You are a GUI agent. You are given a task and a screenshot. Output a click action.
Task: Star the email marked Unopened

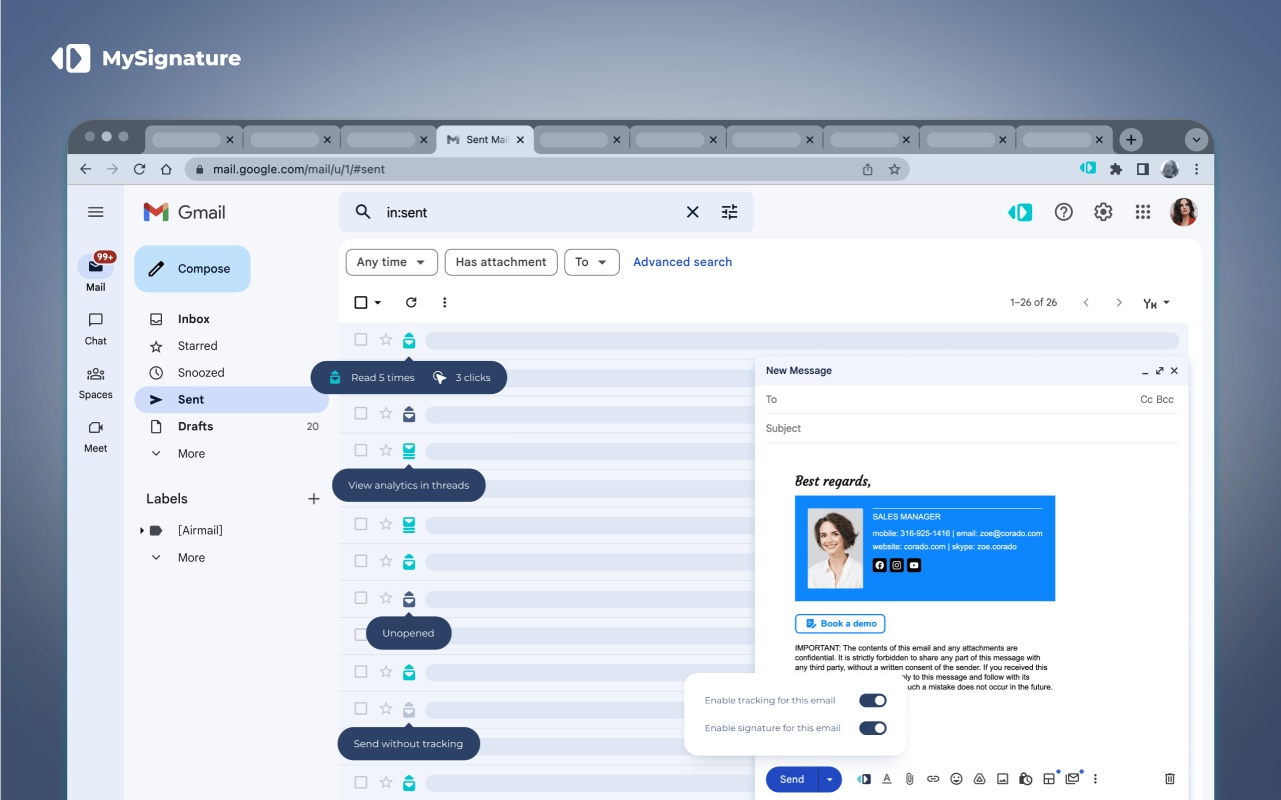[386, 598]
